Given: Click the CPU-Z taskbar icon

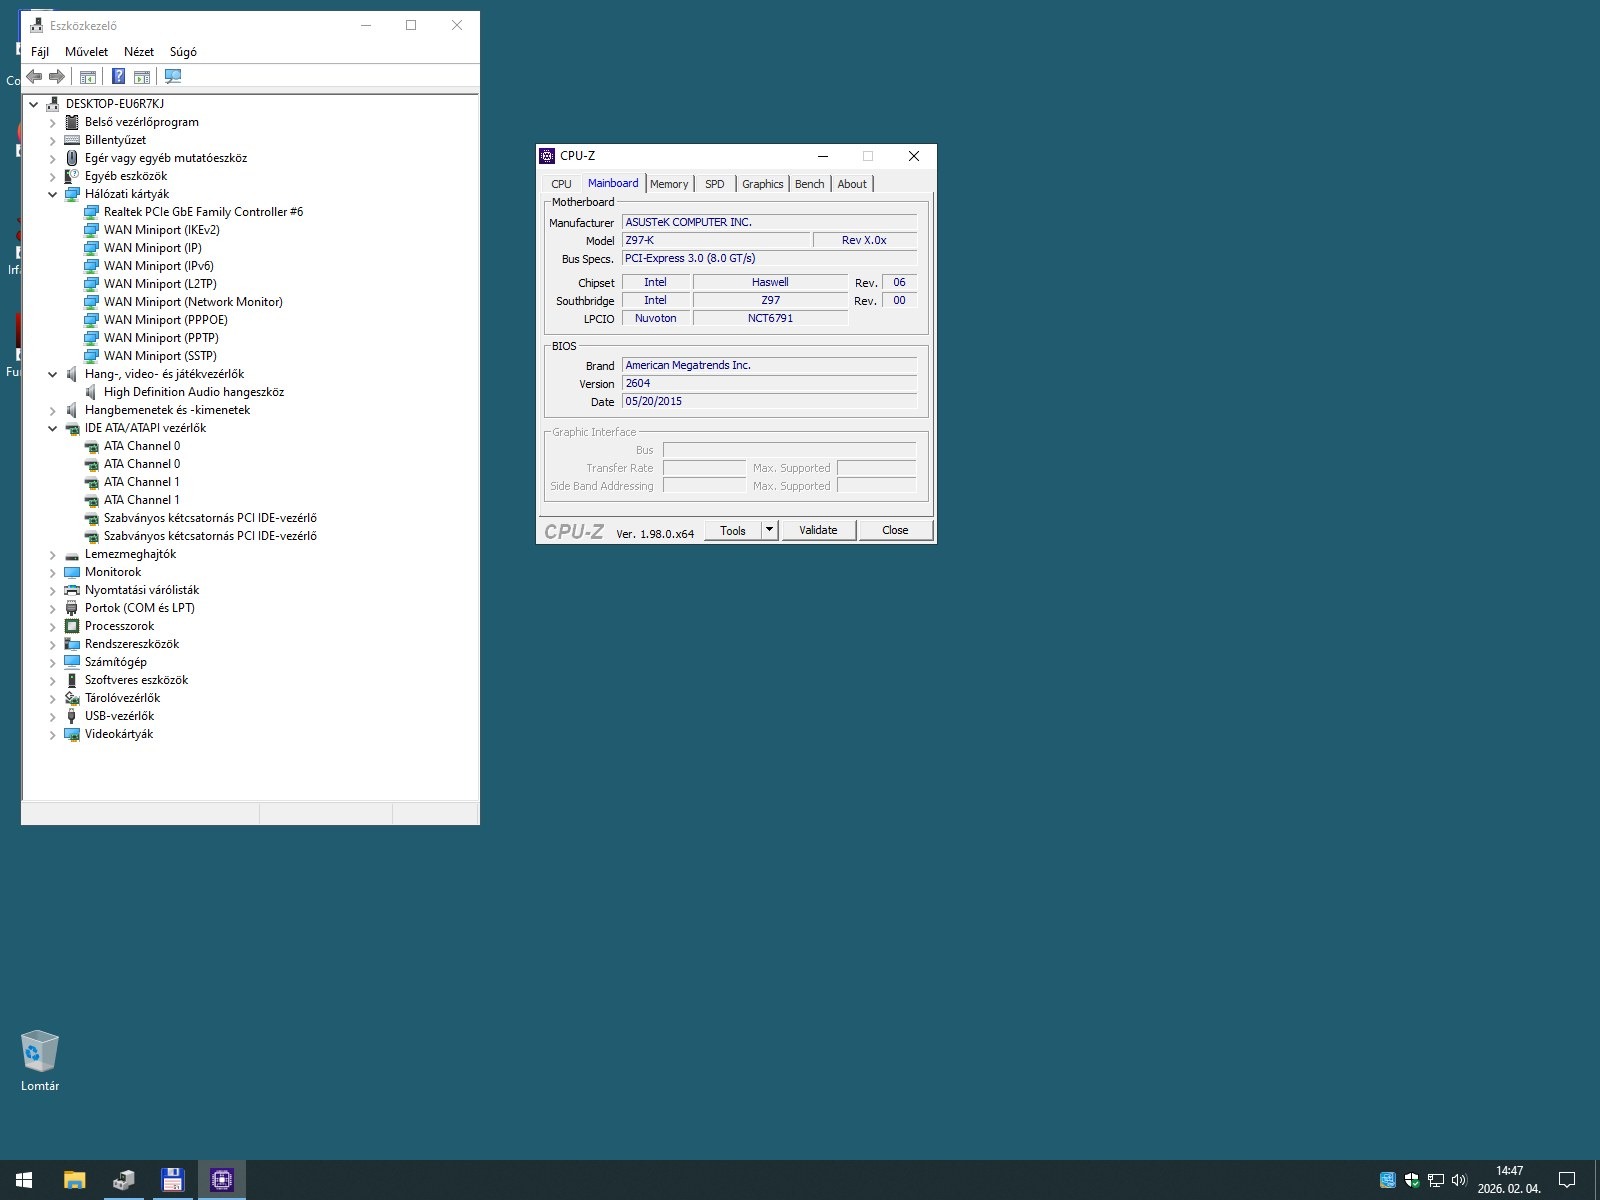Looking at the screenshot, I should (x=222, y=1180).
